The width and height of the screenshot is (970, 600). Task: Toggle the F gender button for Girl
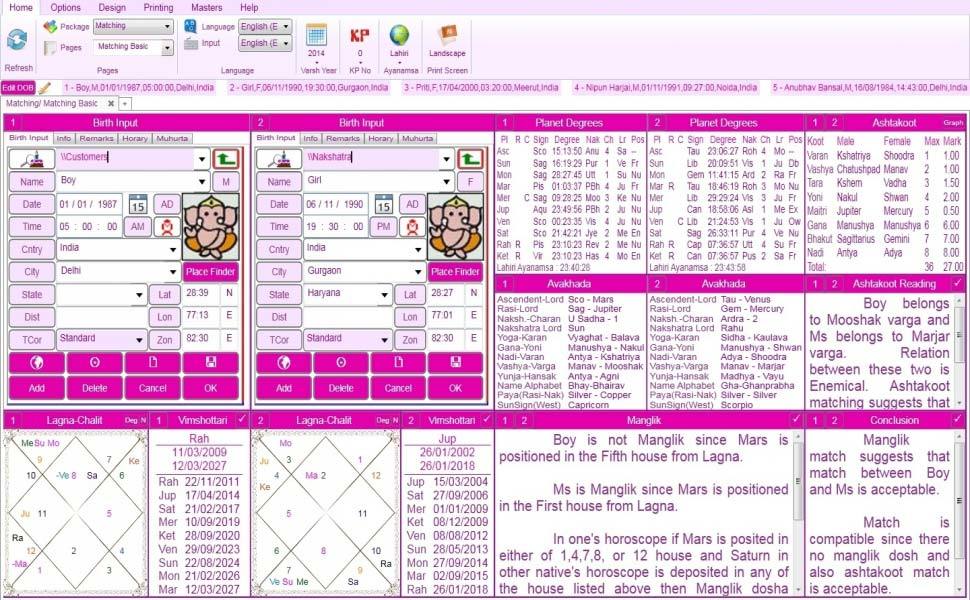[x=470, y=182]
